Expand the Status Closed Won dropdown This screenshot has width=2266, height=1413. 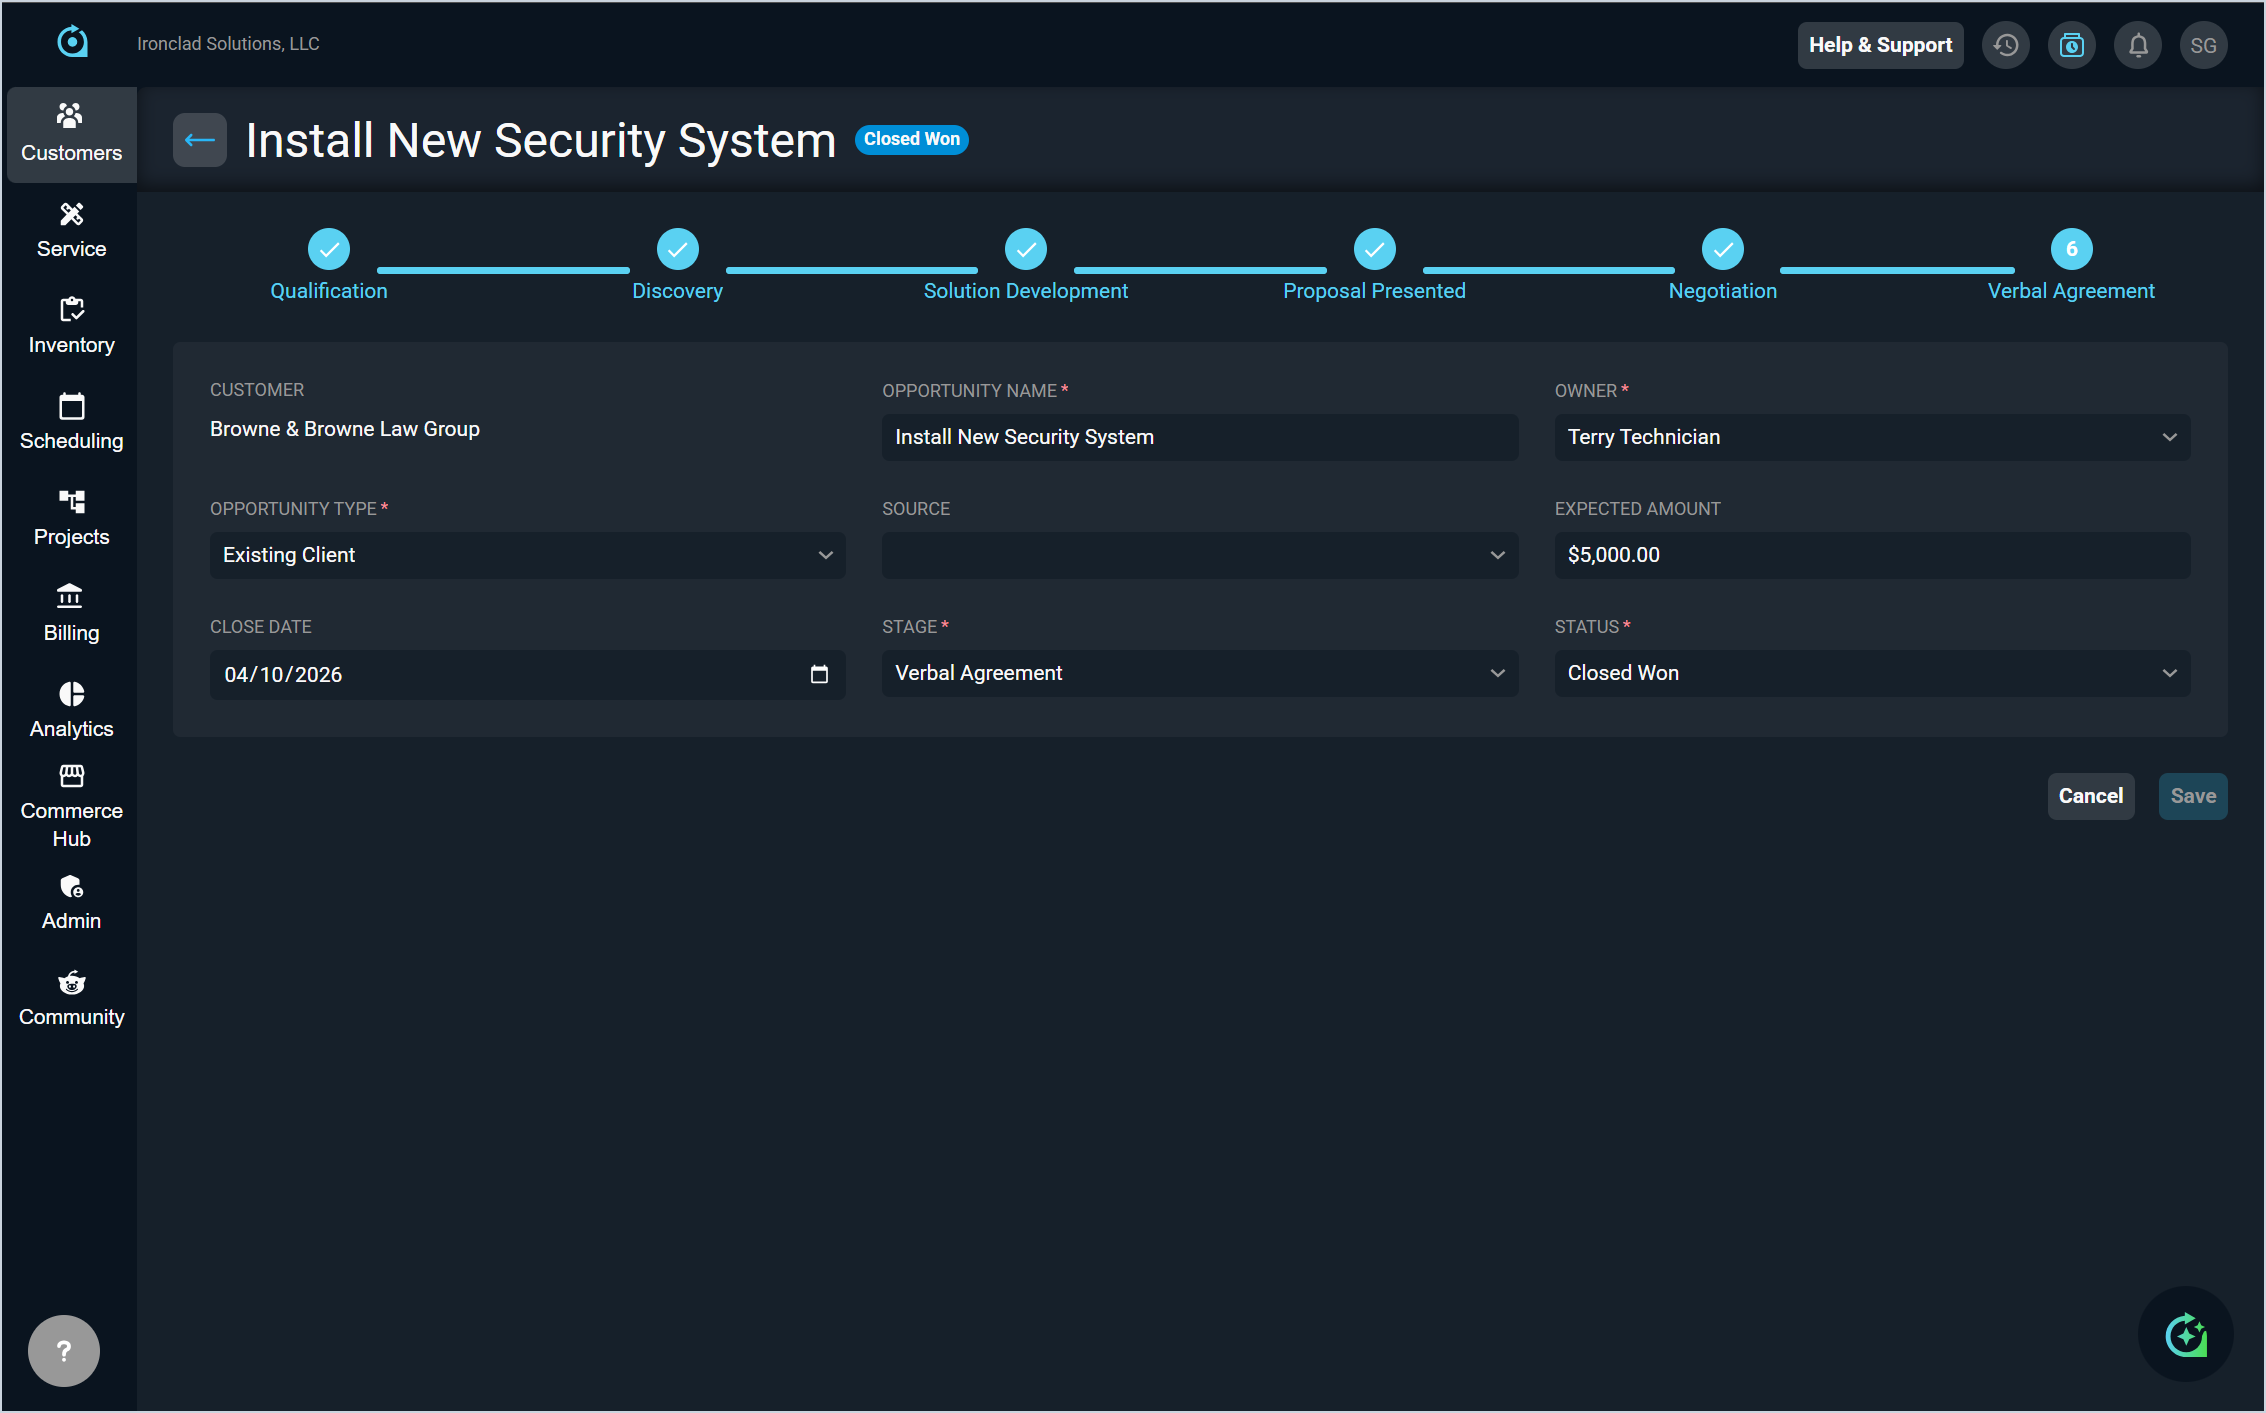[1871, 673]
